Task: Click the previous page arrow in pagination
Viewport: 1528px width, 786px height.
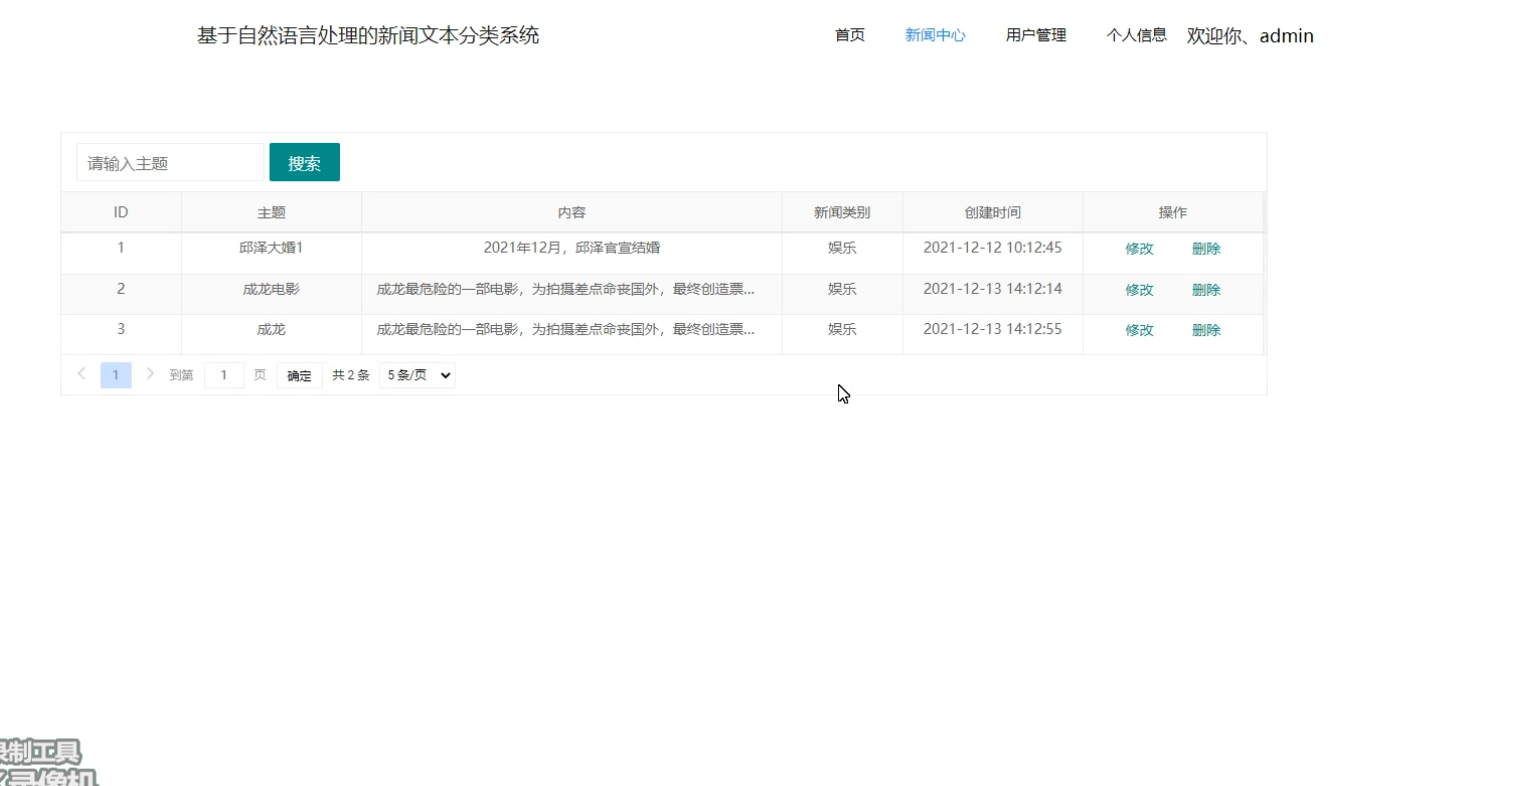Action: pyautogui.click(x=81, y=374)
